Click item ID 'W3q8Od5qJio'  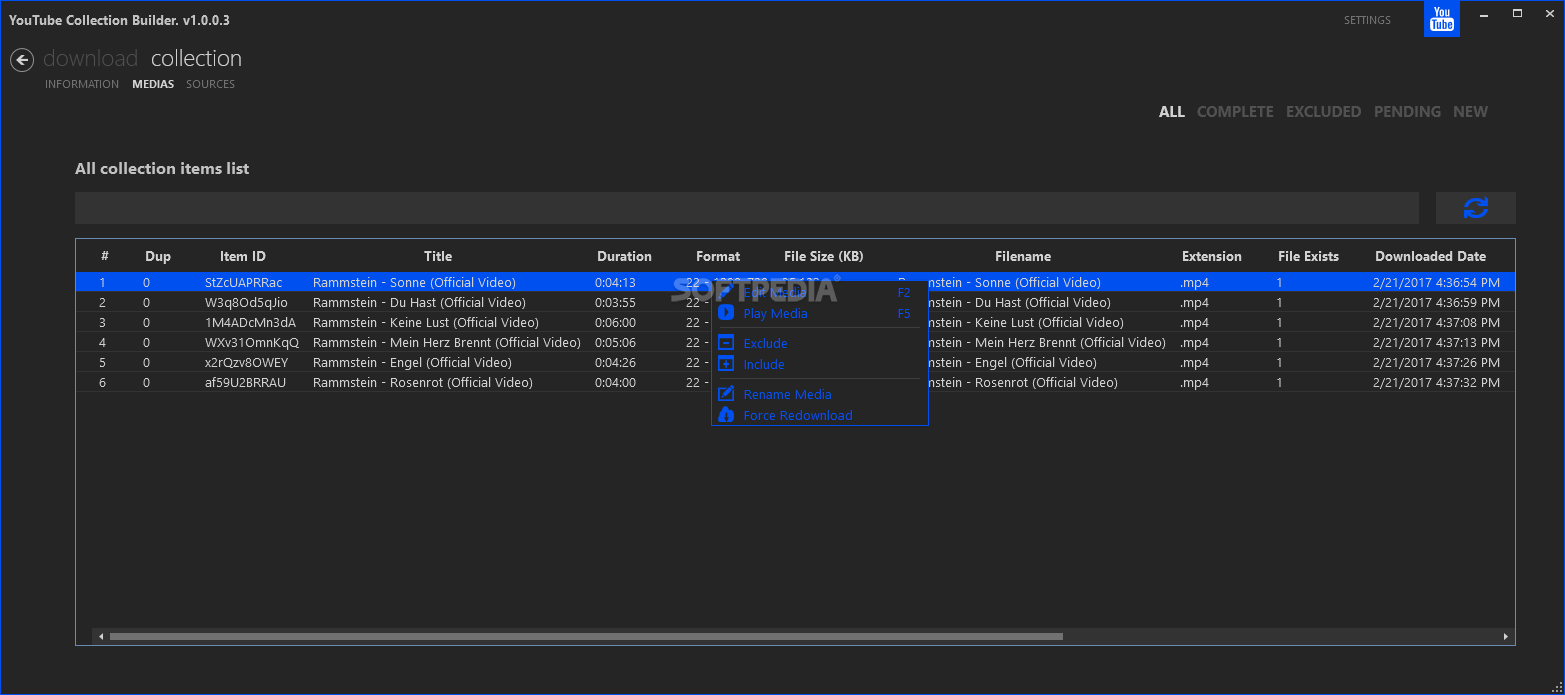246,303
